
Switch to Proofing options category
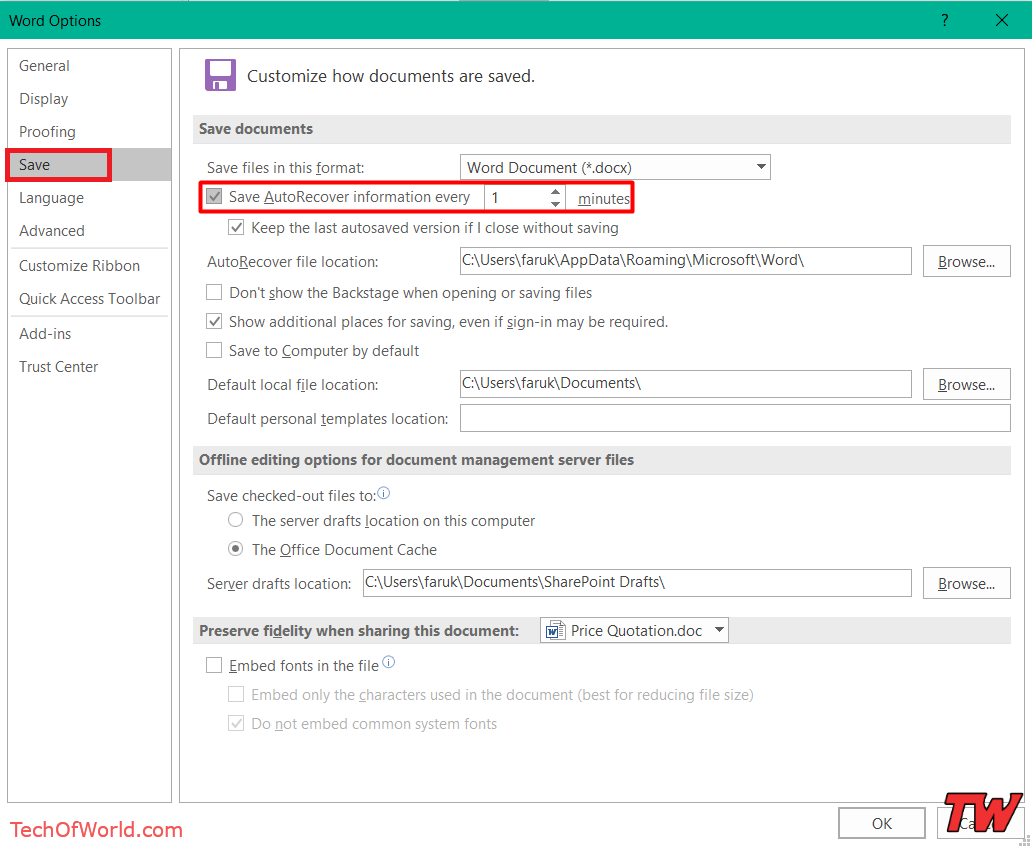click(x=47, y=132)
